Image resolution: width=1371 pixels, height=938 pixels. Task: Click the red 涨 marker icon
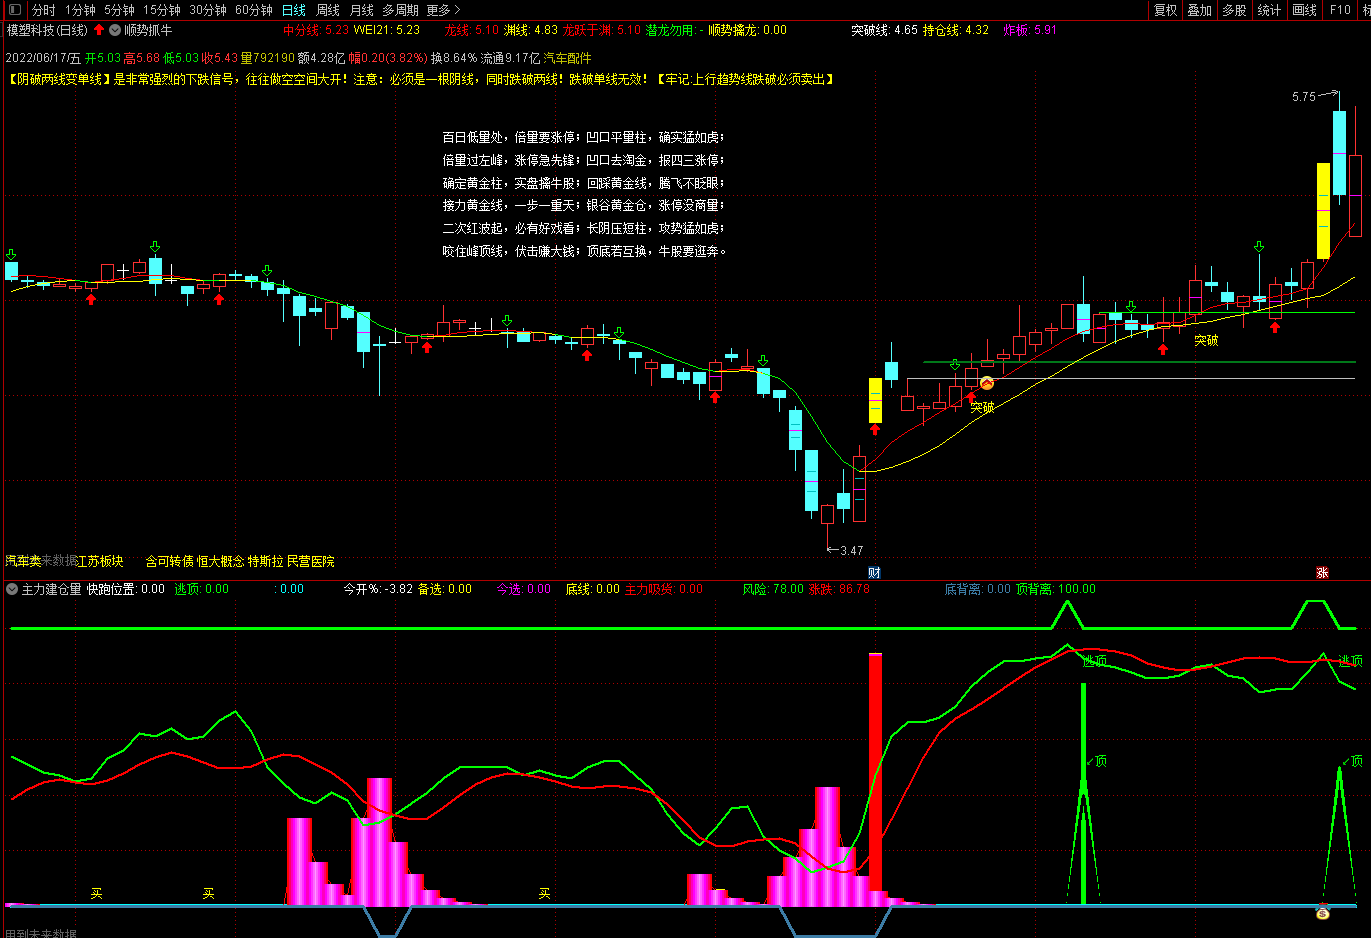click(1322, 573)
